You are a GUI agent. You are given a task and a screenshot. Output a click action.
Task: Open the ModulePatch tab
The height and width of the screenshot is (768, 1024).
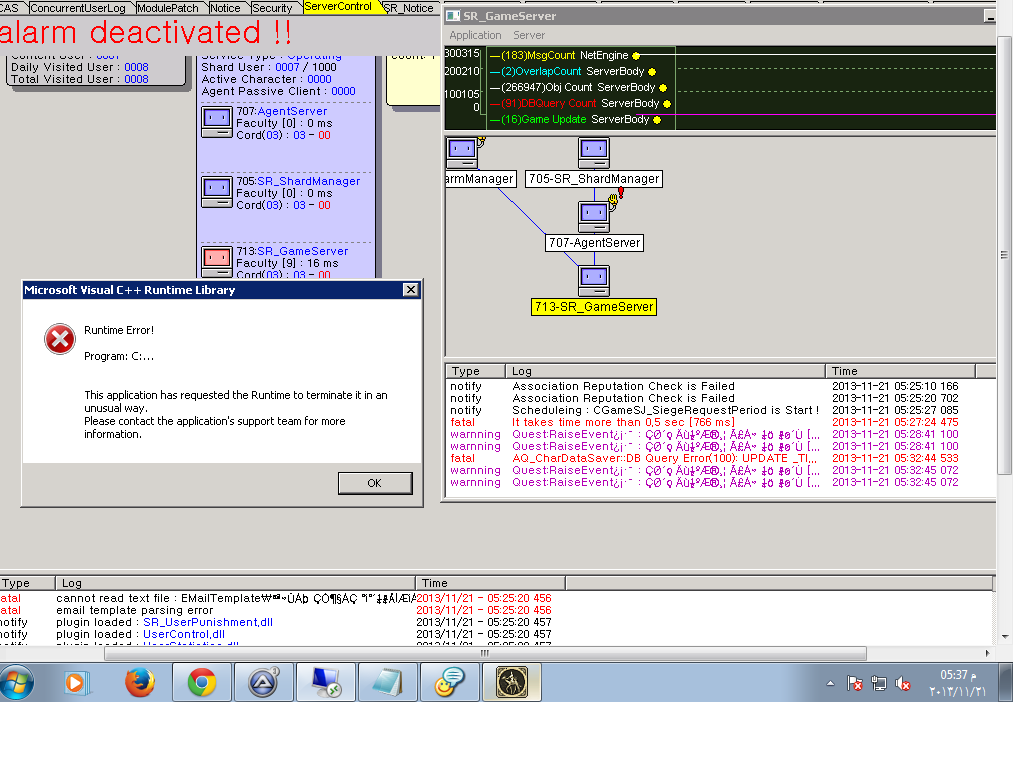pos(168,8)
